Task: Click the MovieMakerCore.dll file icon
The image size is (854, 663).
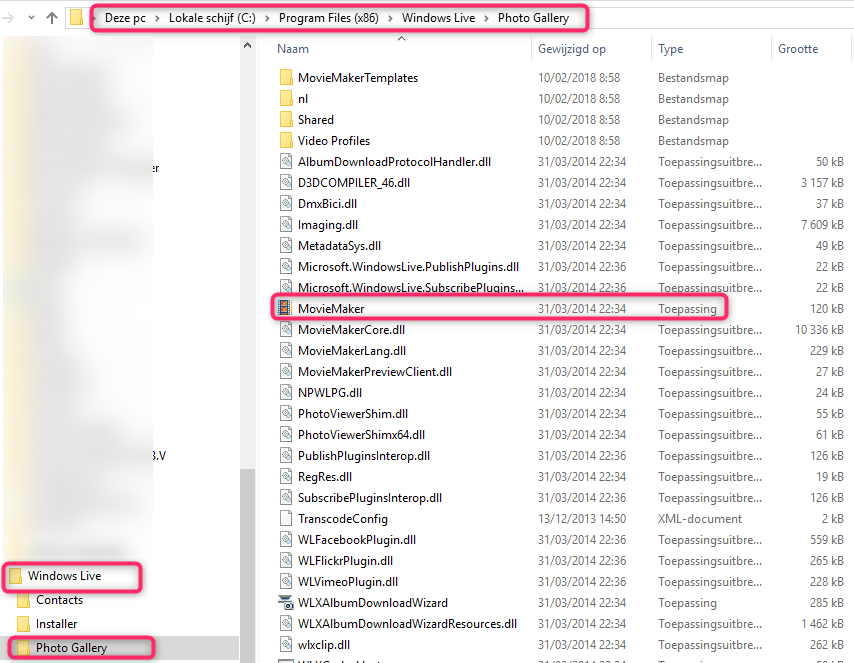Action: (x=286, y=330)
